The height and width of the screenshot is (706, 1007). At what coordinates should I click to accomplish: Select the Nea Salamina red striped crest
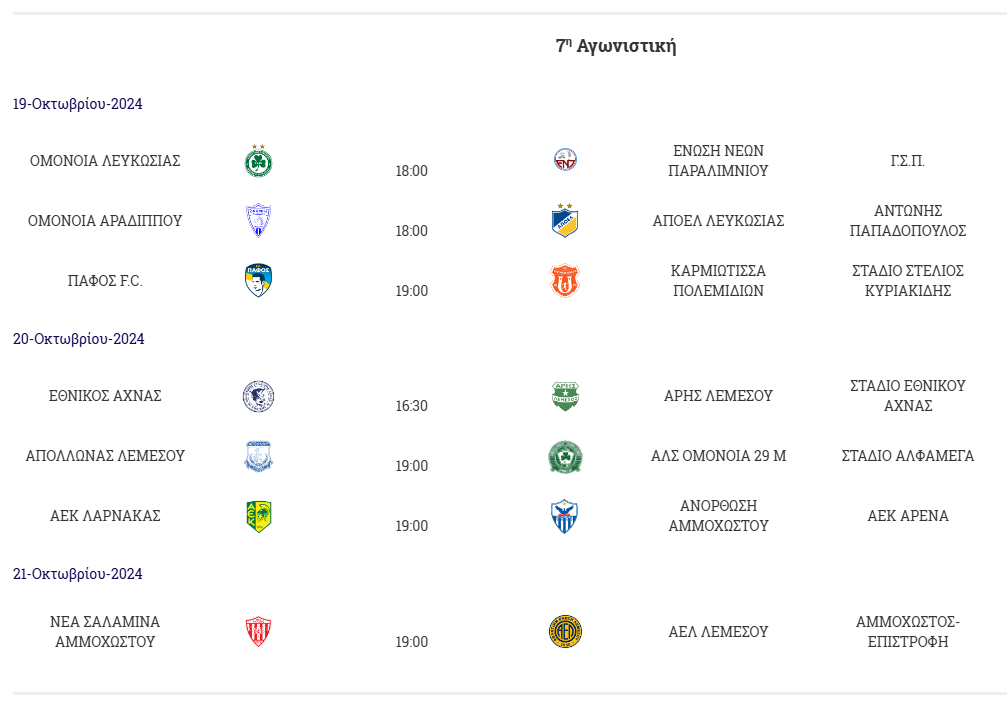(x=258, y=632)
